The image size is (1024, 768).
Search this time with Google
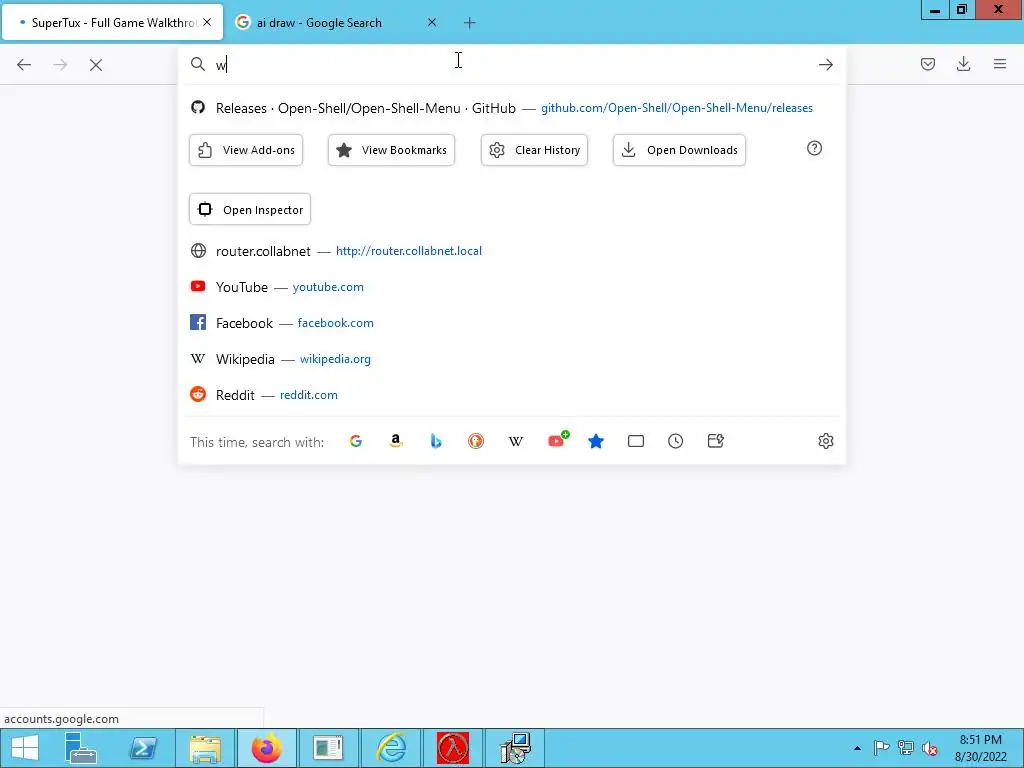(x=356, y=441)
